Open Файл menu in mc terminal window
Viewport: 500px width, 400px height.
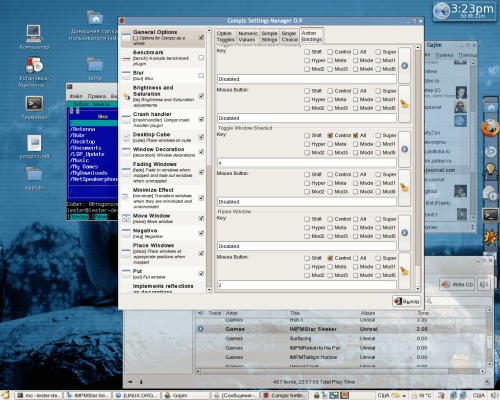coord(76,96)
